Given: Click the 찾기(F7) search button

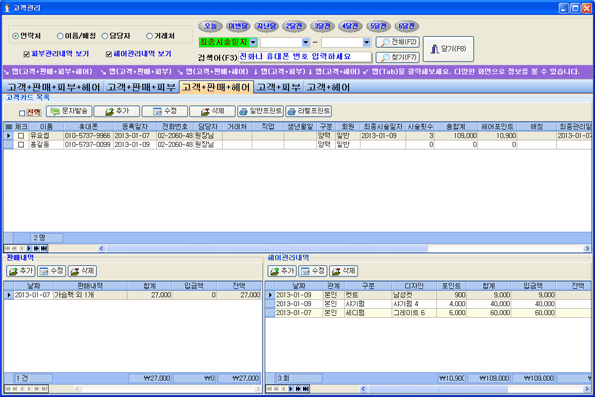Looking at the screenshot, I should [x=397, y=57].
